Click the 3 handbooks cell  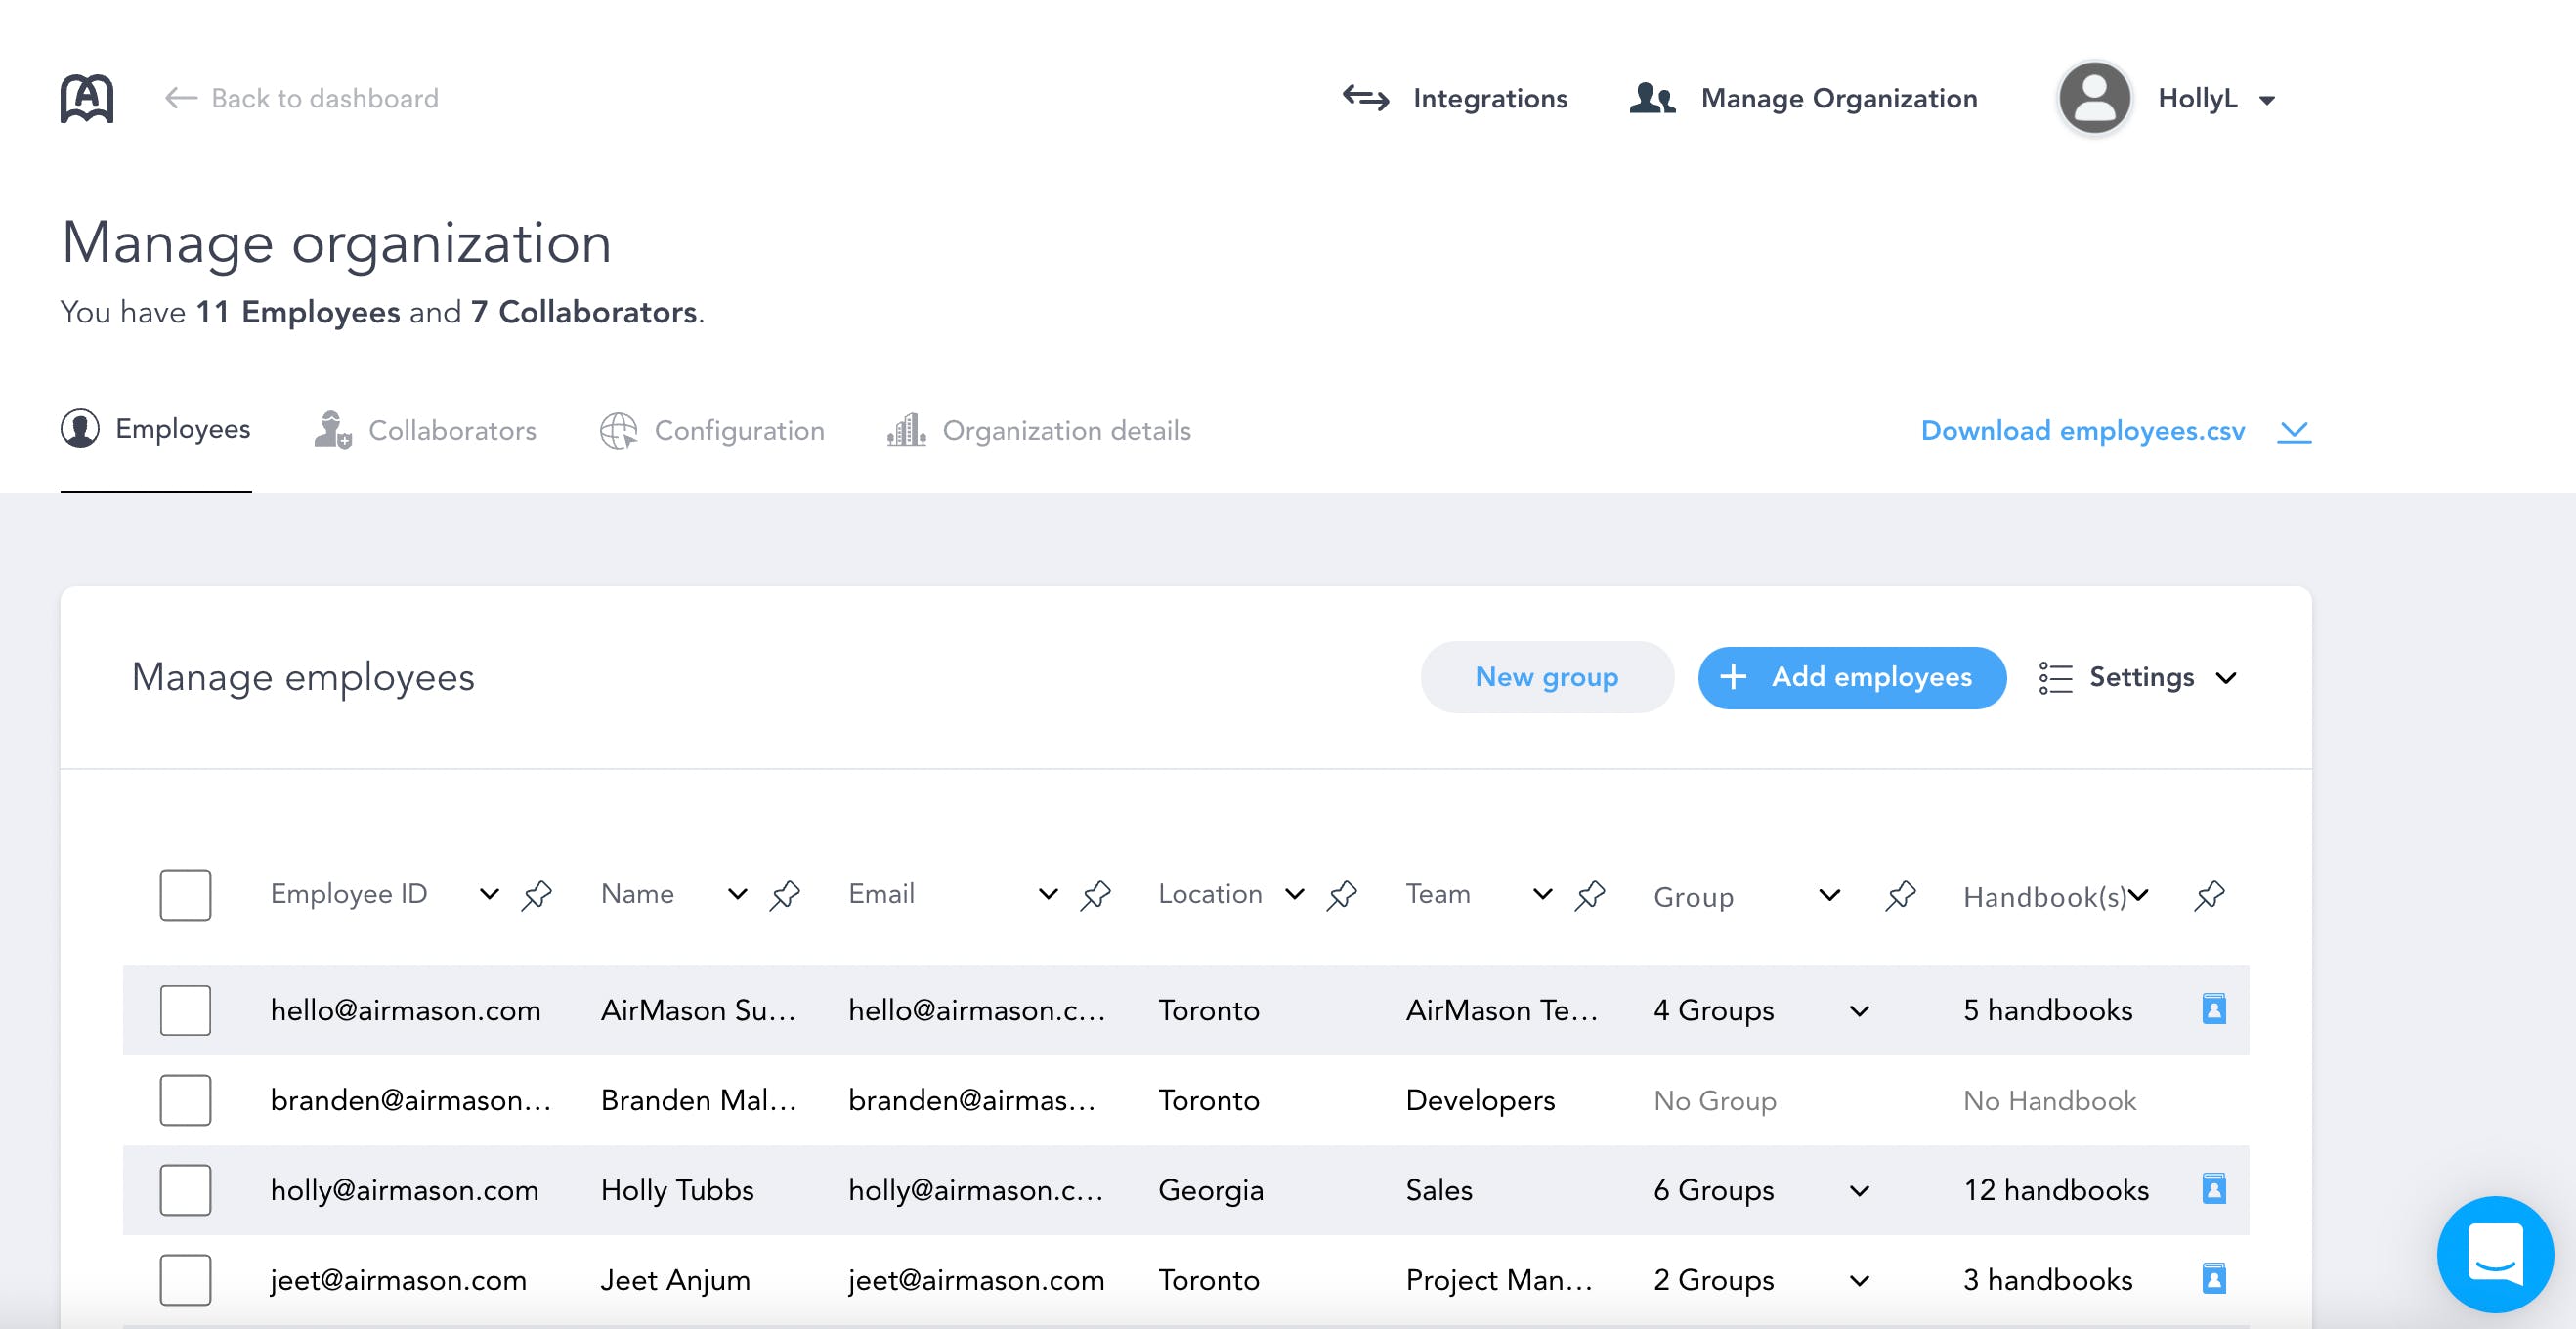pos(2048,1280)
